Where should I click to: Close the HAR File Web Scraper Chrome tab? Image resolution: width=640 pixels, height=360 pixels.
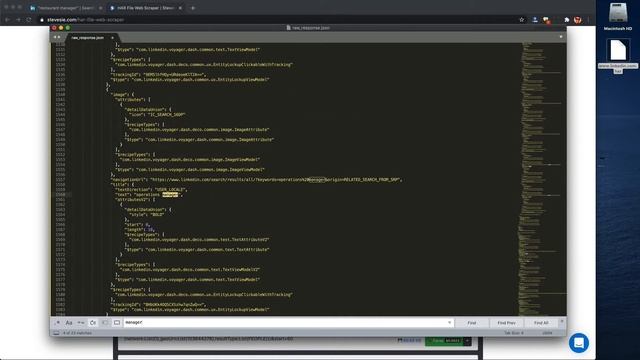pyautogui.click(x=180, y=8)
